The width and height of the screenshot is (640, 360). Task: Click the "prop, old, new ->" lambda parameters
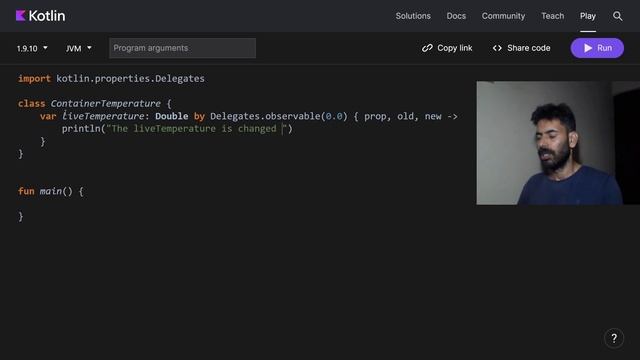pos(411,116)
